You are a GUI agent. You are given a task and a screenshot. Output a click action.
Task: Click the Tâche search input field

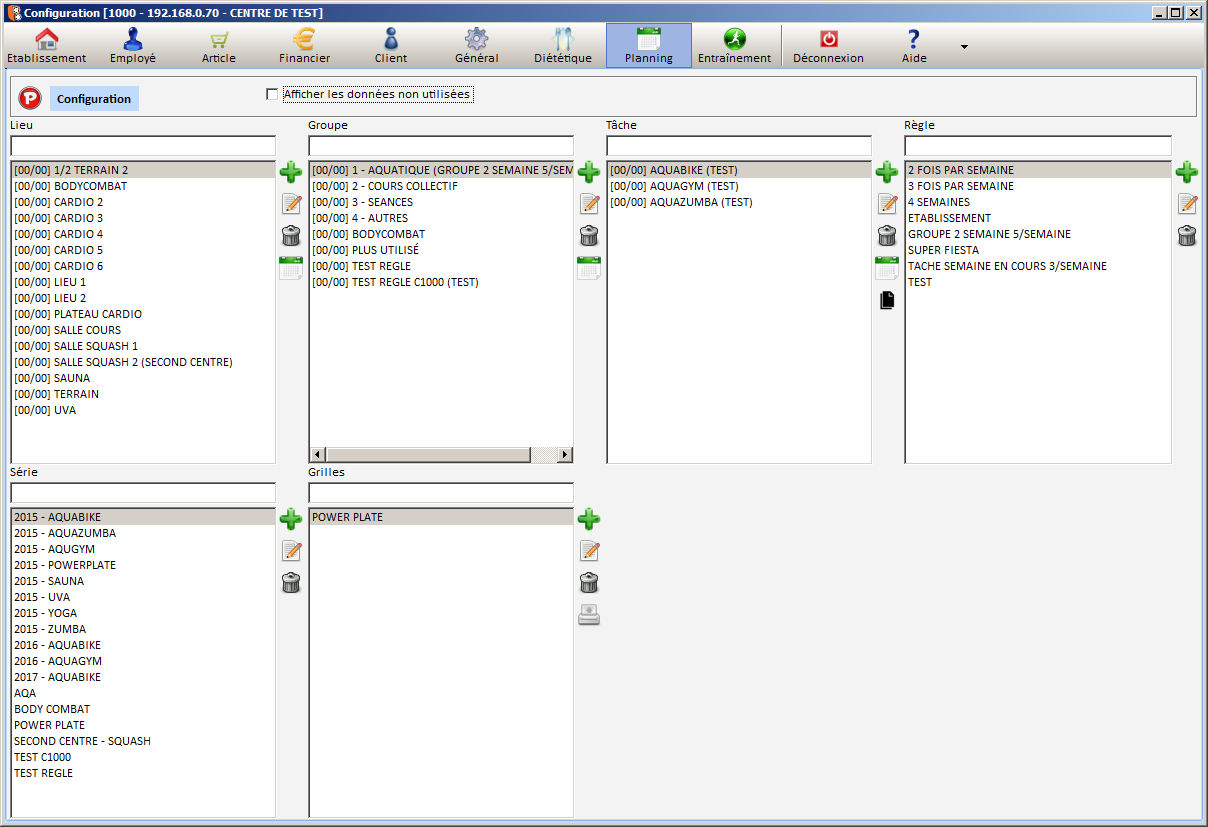point(739,146)
